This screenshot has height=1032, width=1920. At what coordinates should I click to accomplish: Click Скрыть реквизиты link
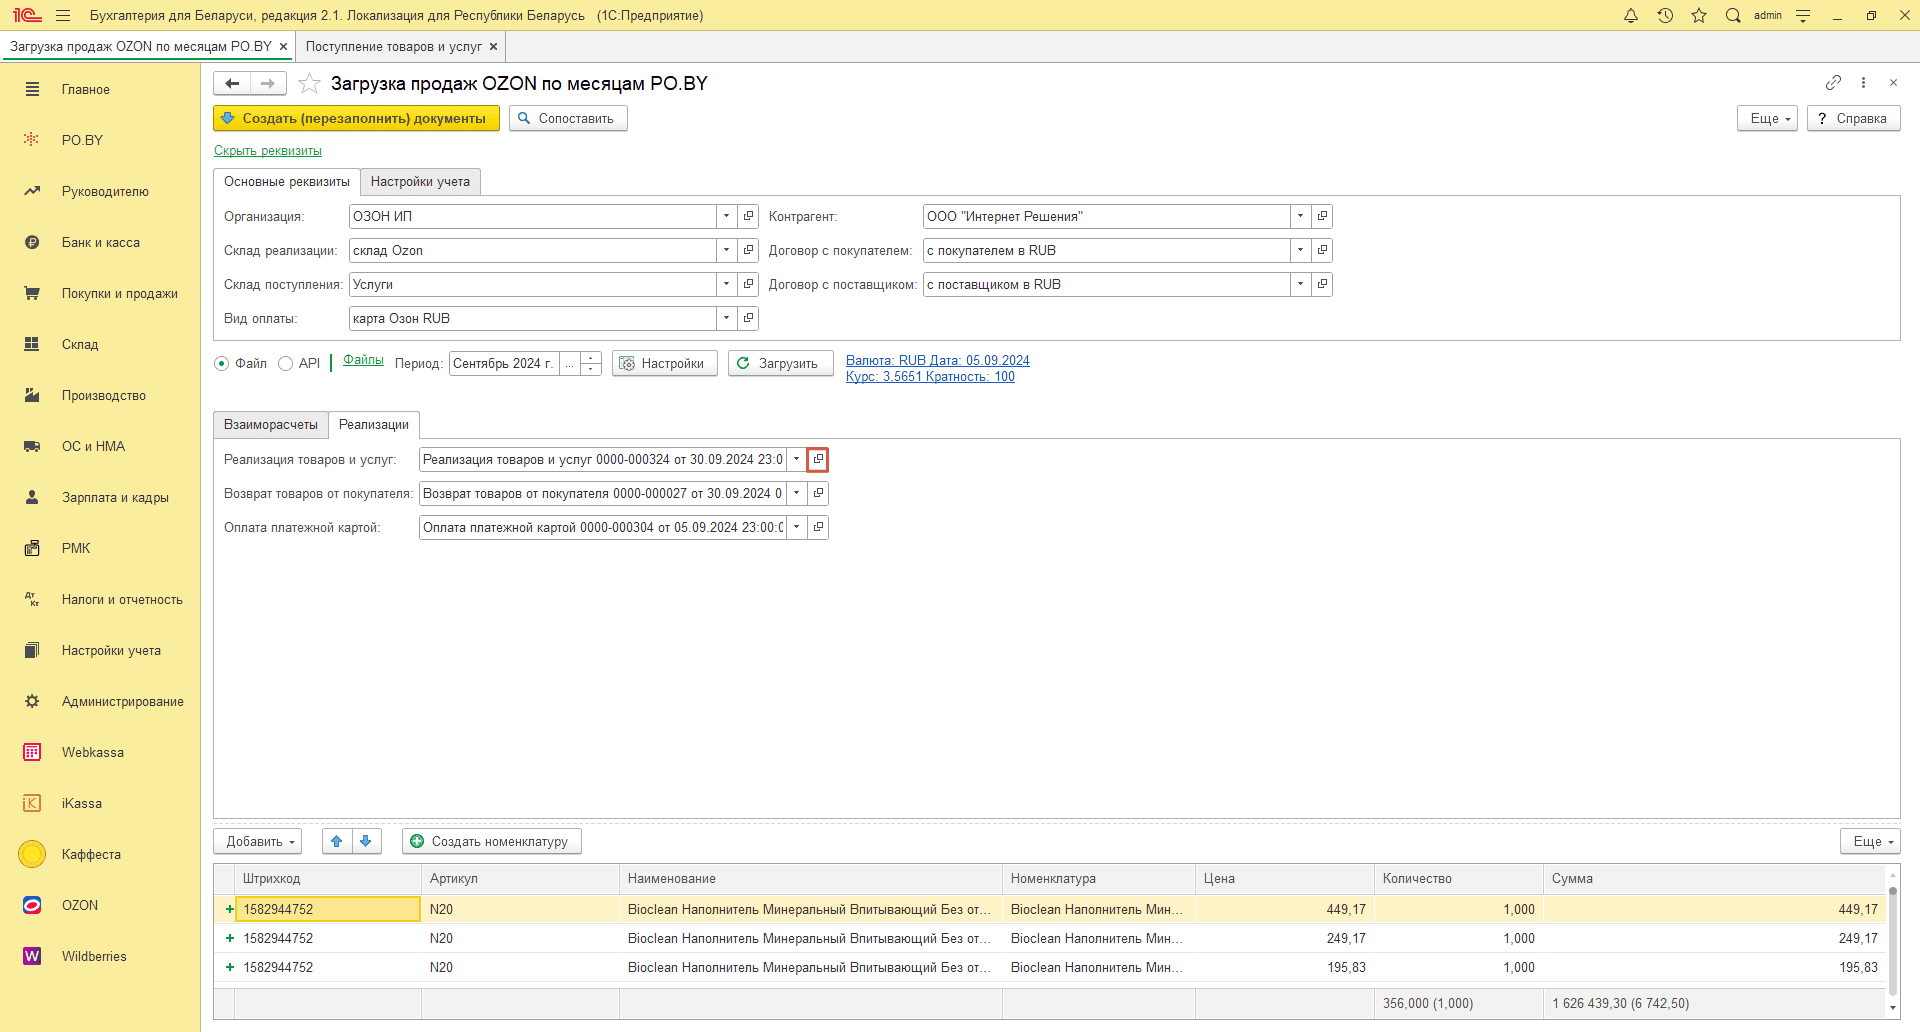(x=268, y=151)
